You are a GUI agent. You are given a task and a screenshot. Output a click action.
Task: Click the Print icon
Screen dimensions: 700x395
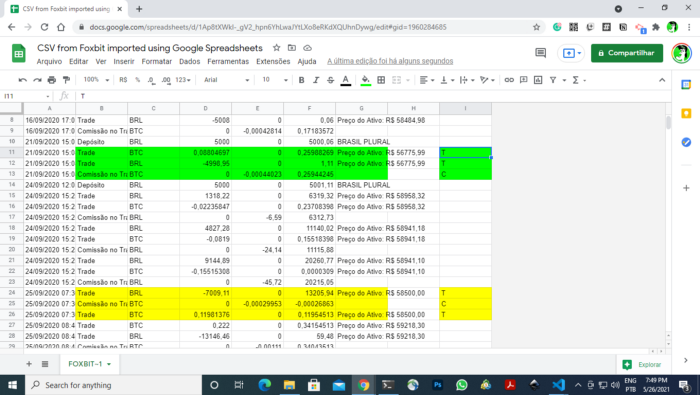pyautogui.click(x=52, y=80)
